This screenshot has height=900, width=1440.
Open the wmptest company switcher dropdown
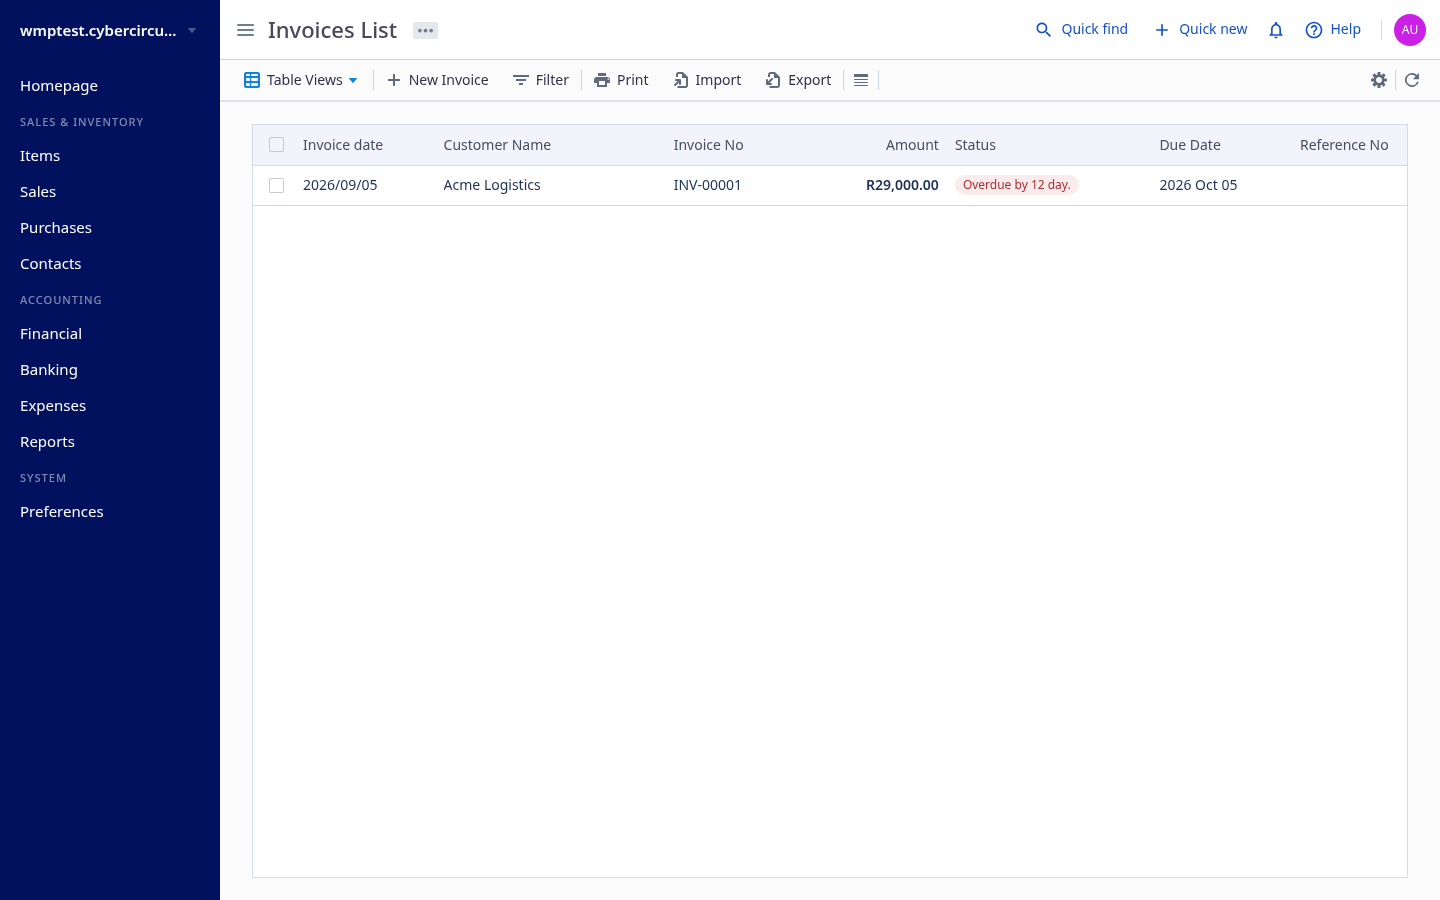click(x=108, y=30)
